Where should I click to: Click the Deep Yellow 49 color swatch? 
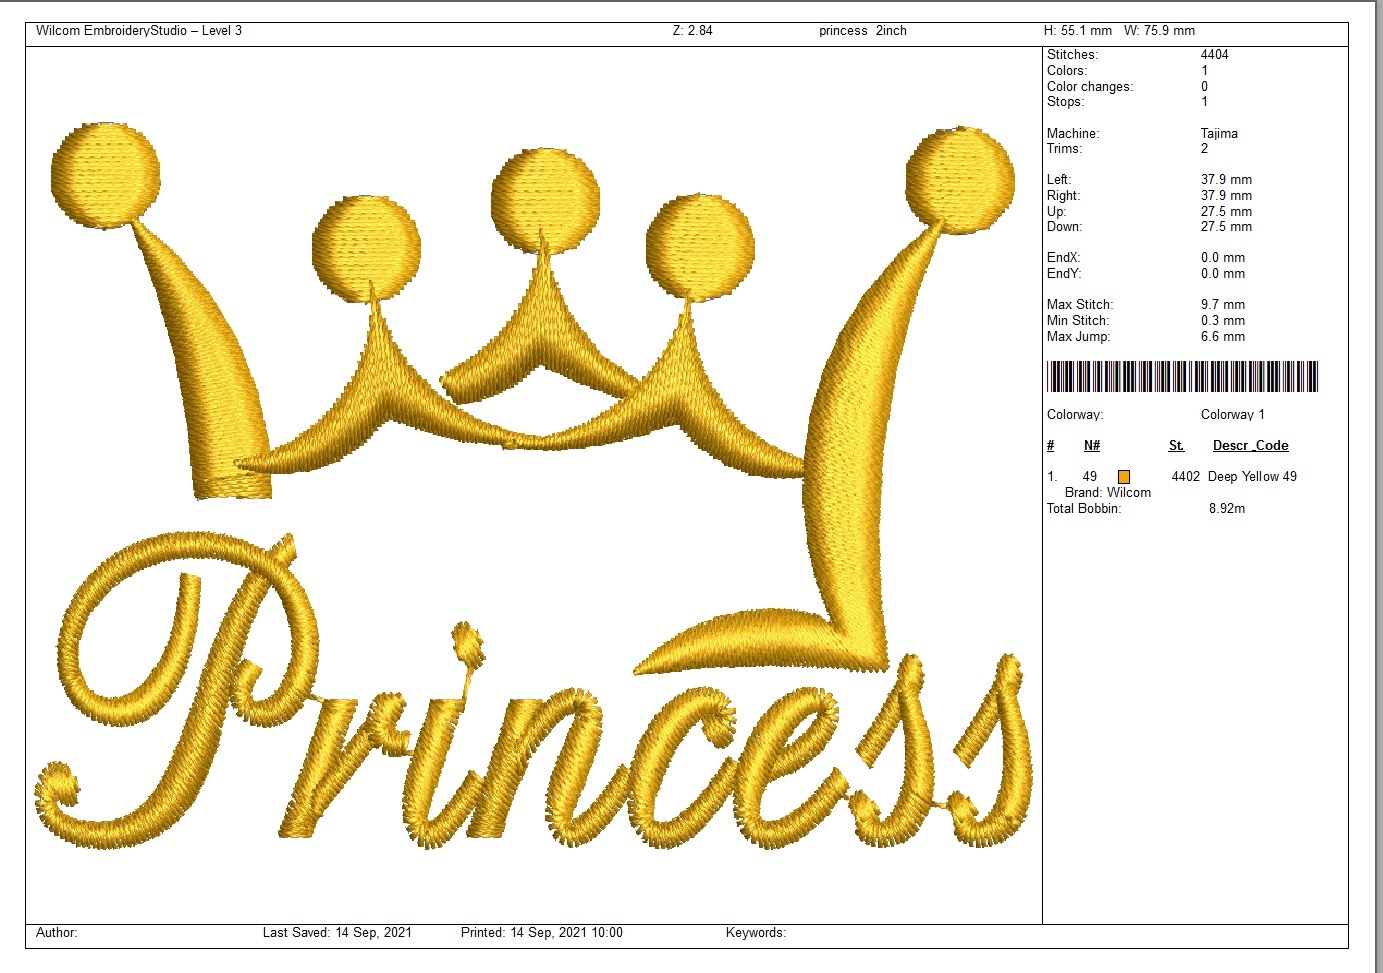click(1124, 477)
